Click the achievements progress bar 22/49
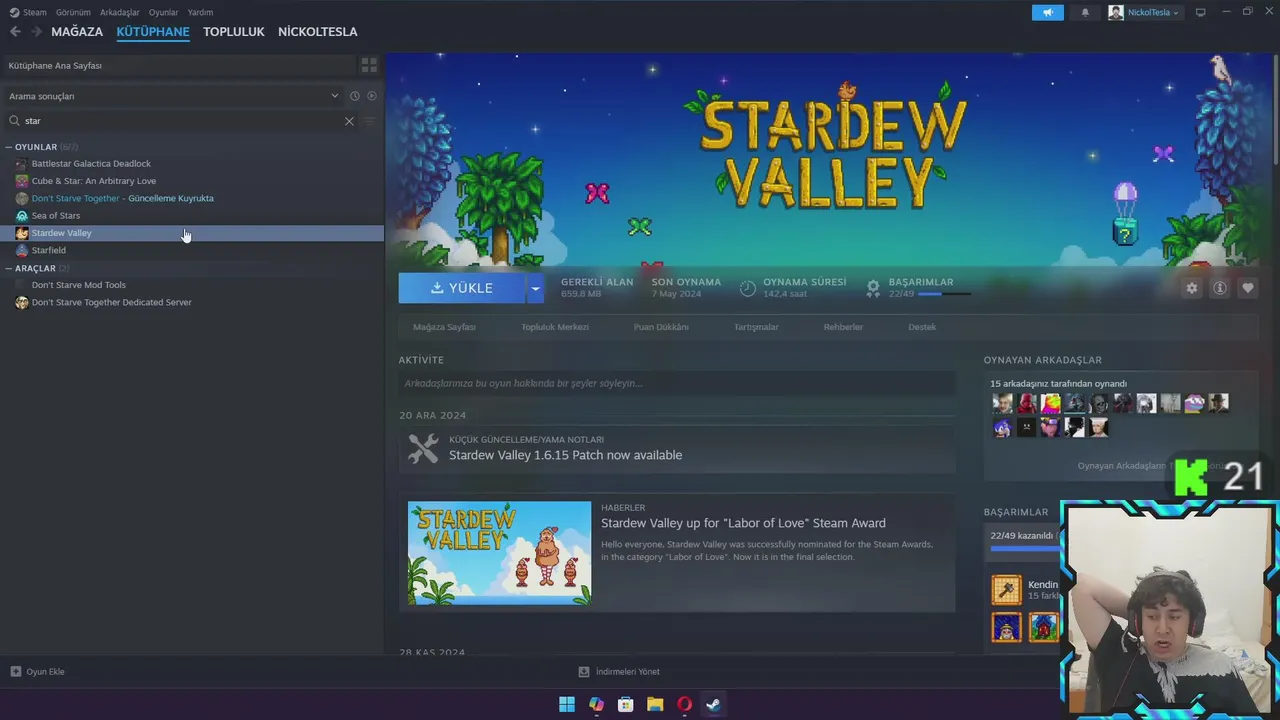This screenshot has height=720, width=1280. click(x=944, y=294)
